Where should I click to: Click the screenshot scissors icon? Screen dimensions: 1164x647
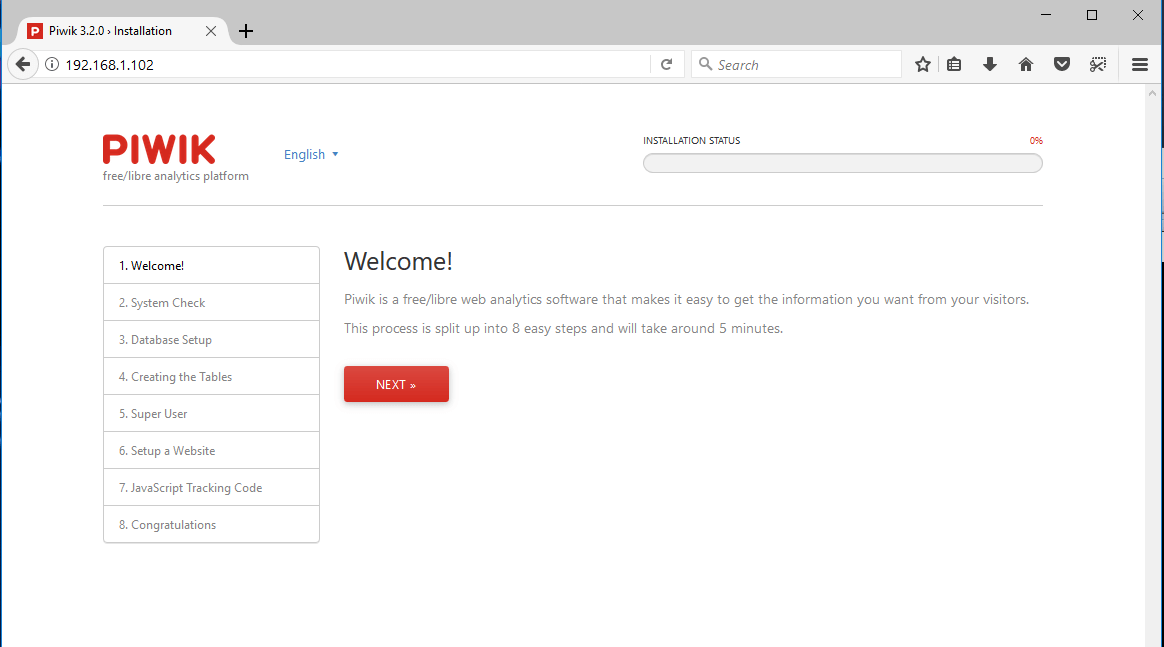pos(1098,65)
